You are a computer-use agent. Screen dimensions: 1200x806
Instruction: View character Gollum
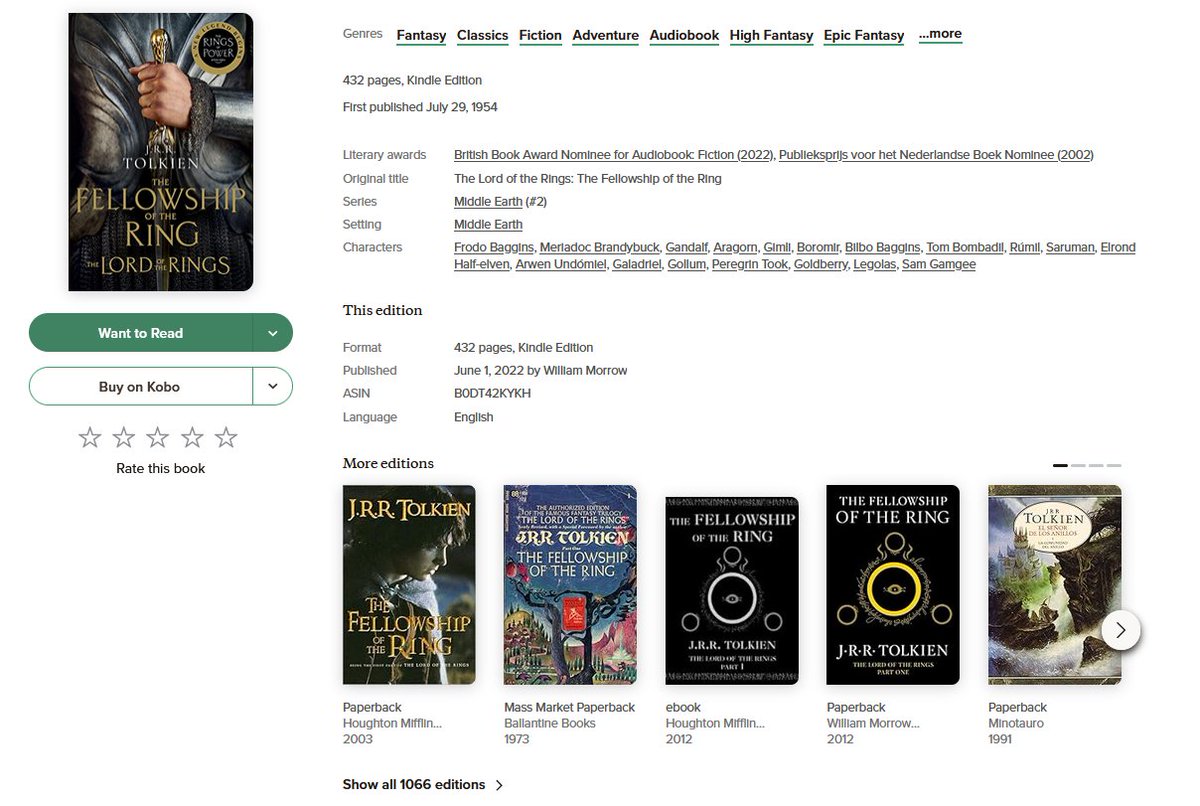point(686,265)
